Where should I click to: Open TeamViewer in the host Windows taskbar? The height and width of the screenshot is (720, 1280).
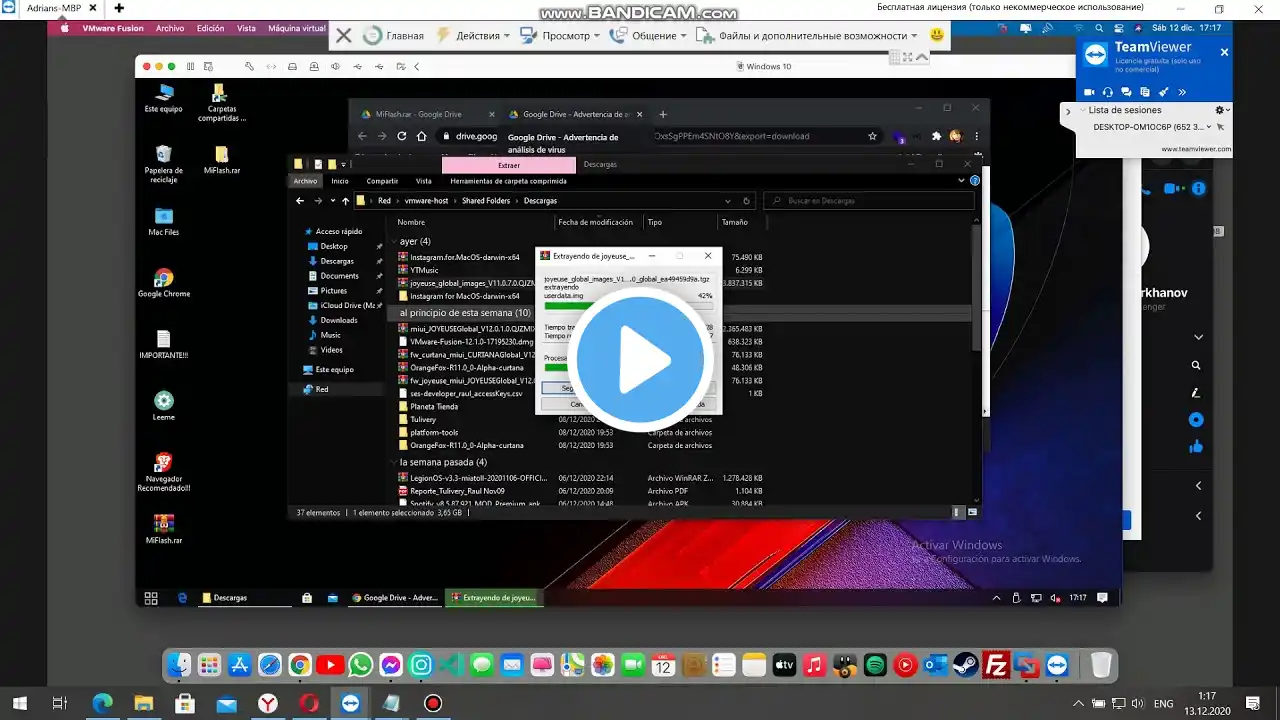(350, 703)
